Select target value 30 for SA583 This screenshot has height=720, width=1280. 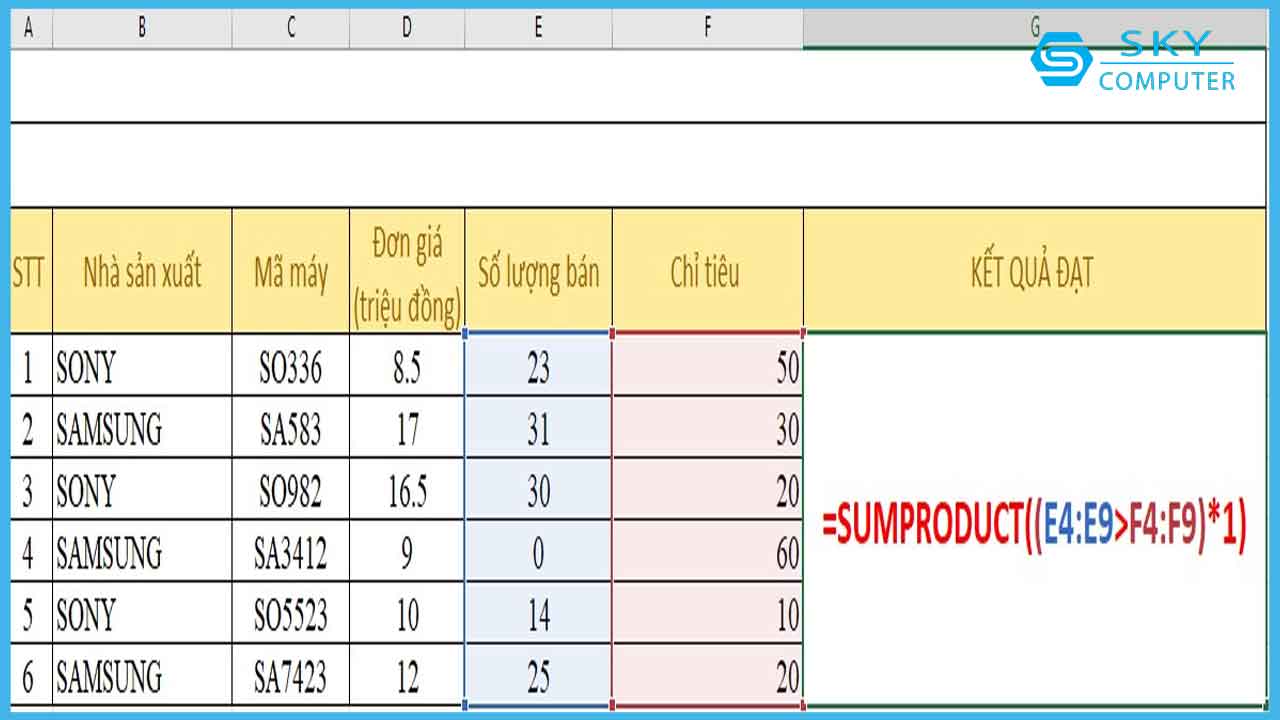[x=708, y=427]
